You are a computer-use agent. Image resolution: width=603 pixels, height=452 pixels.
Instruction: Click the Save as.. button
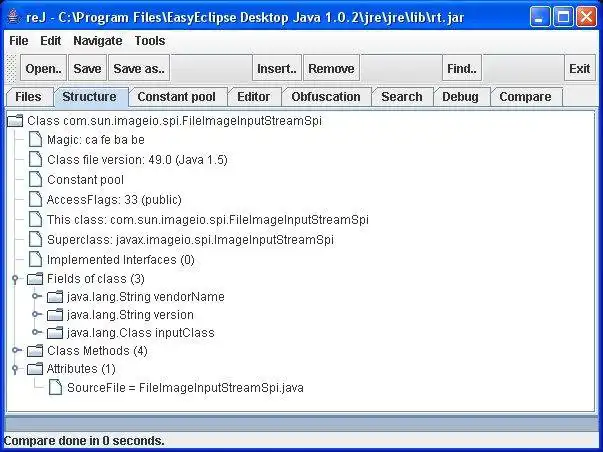tap(139, 68)
